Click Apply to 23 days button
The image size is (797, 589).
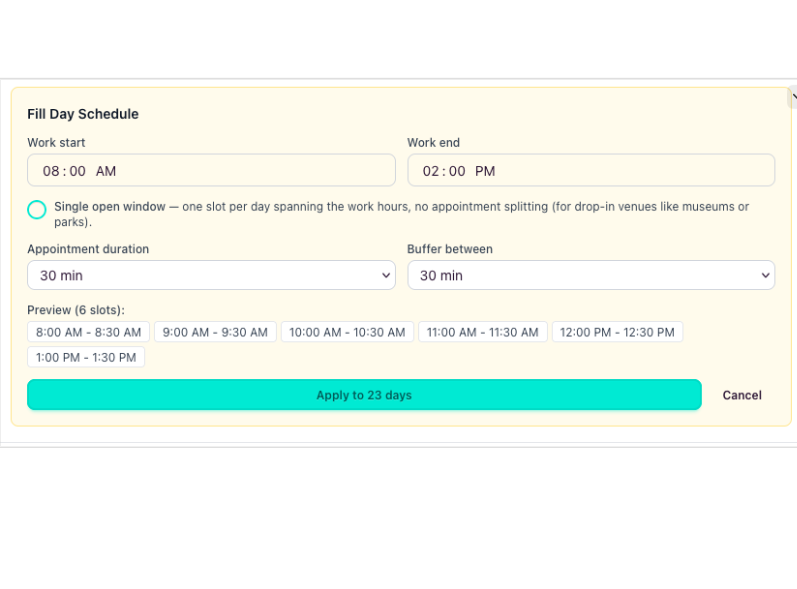pos(364,395)
